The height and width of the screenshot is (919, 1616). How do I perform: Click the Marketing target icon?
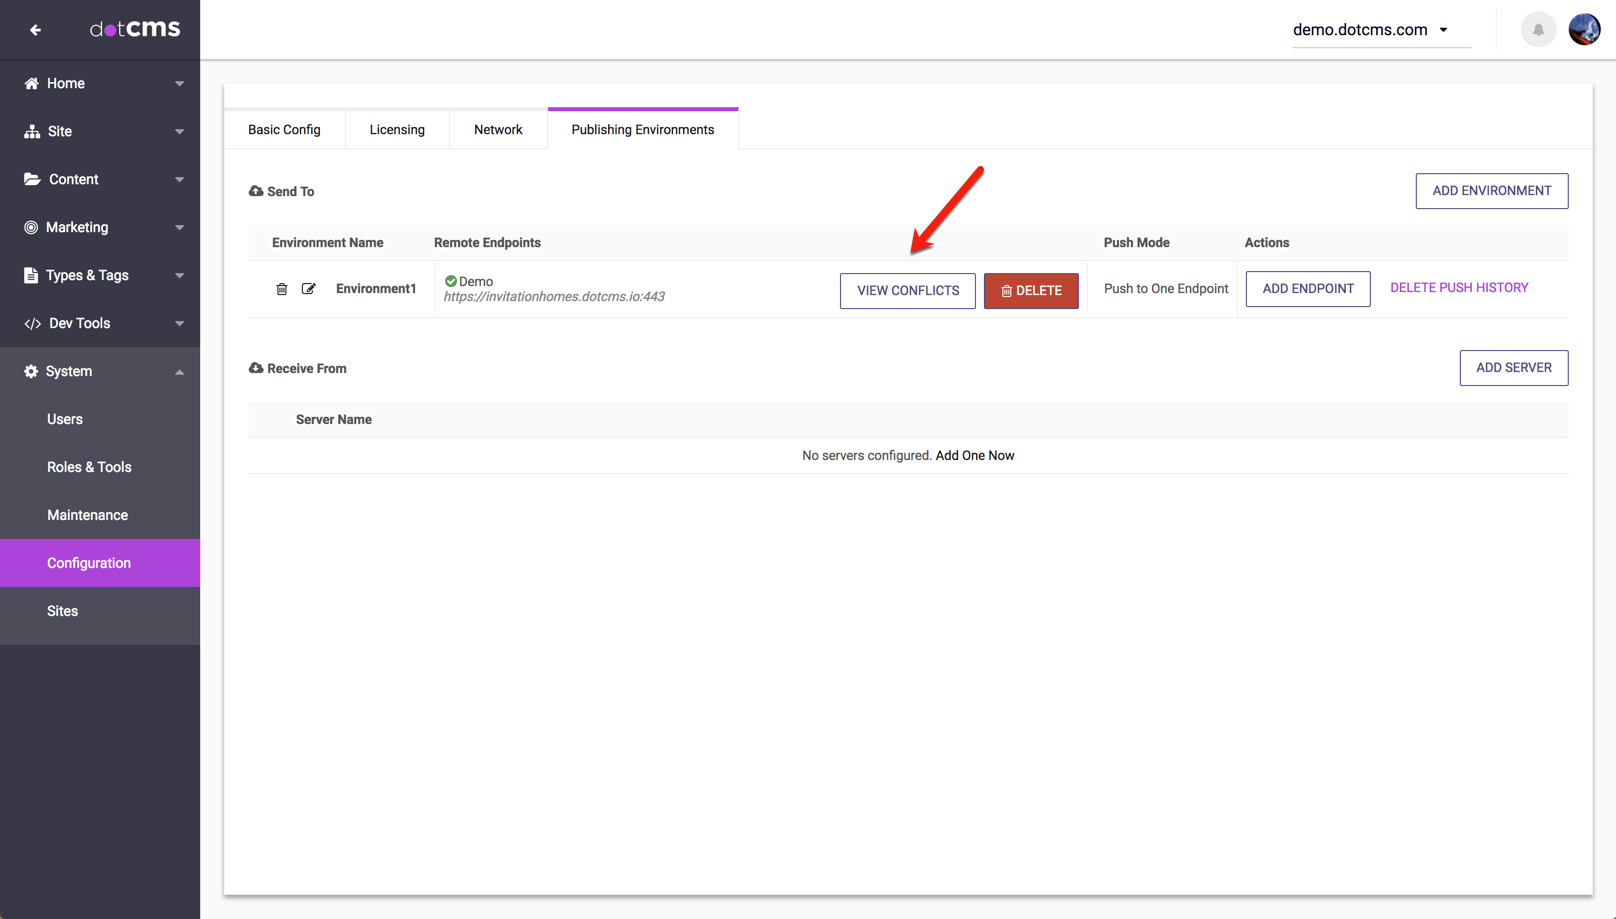31,228
